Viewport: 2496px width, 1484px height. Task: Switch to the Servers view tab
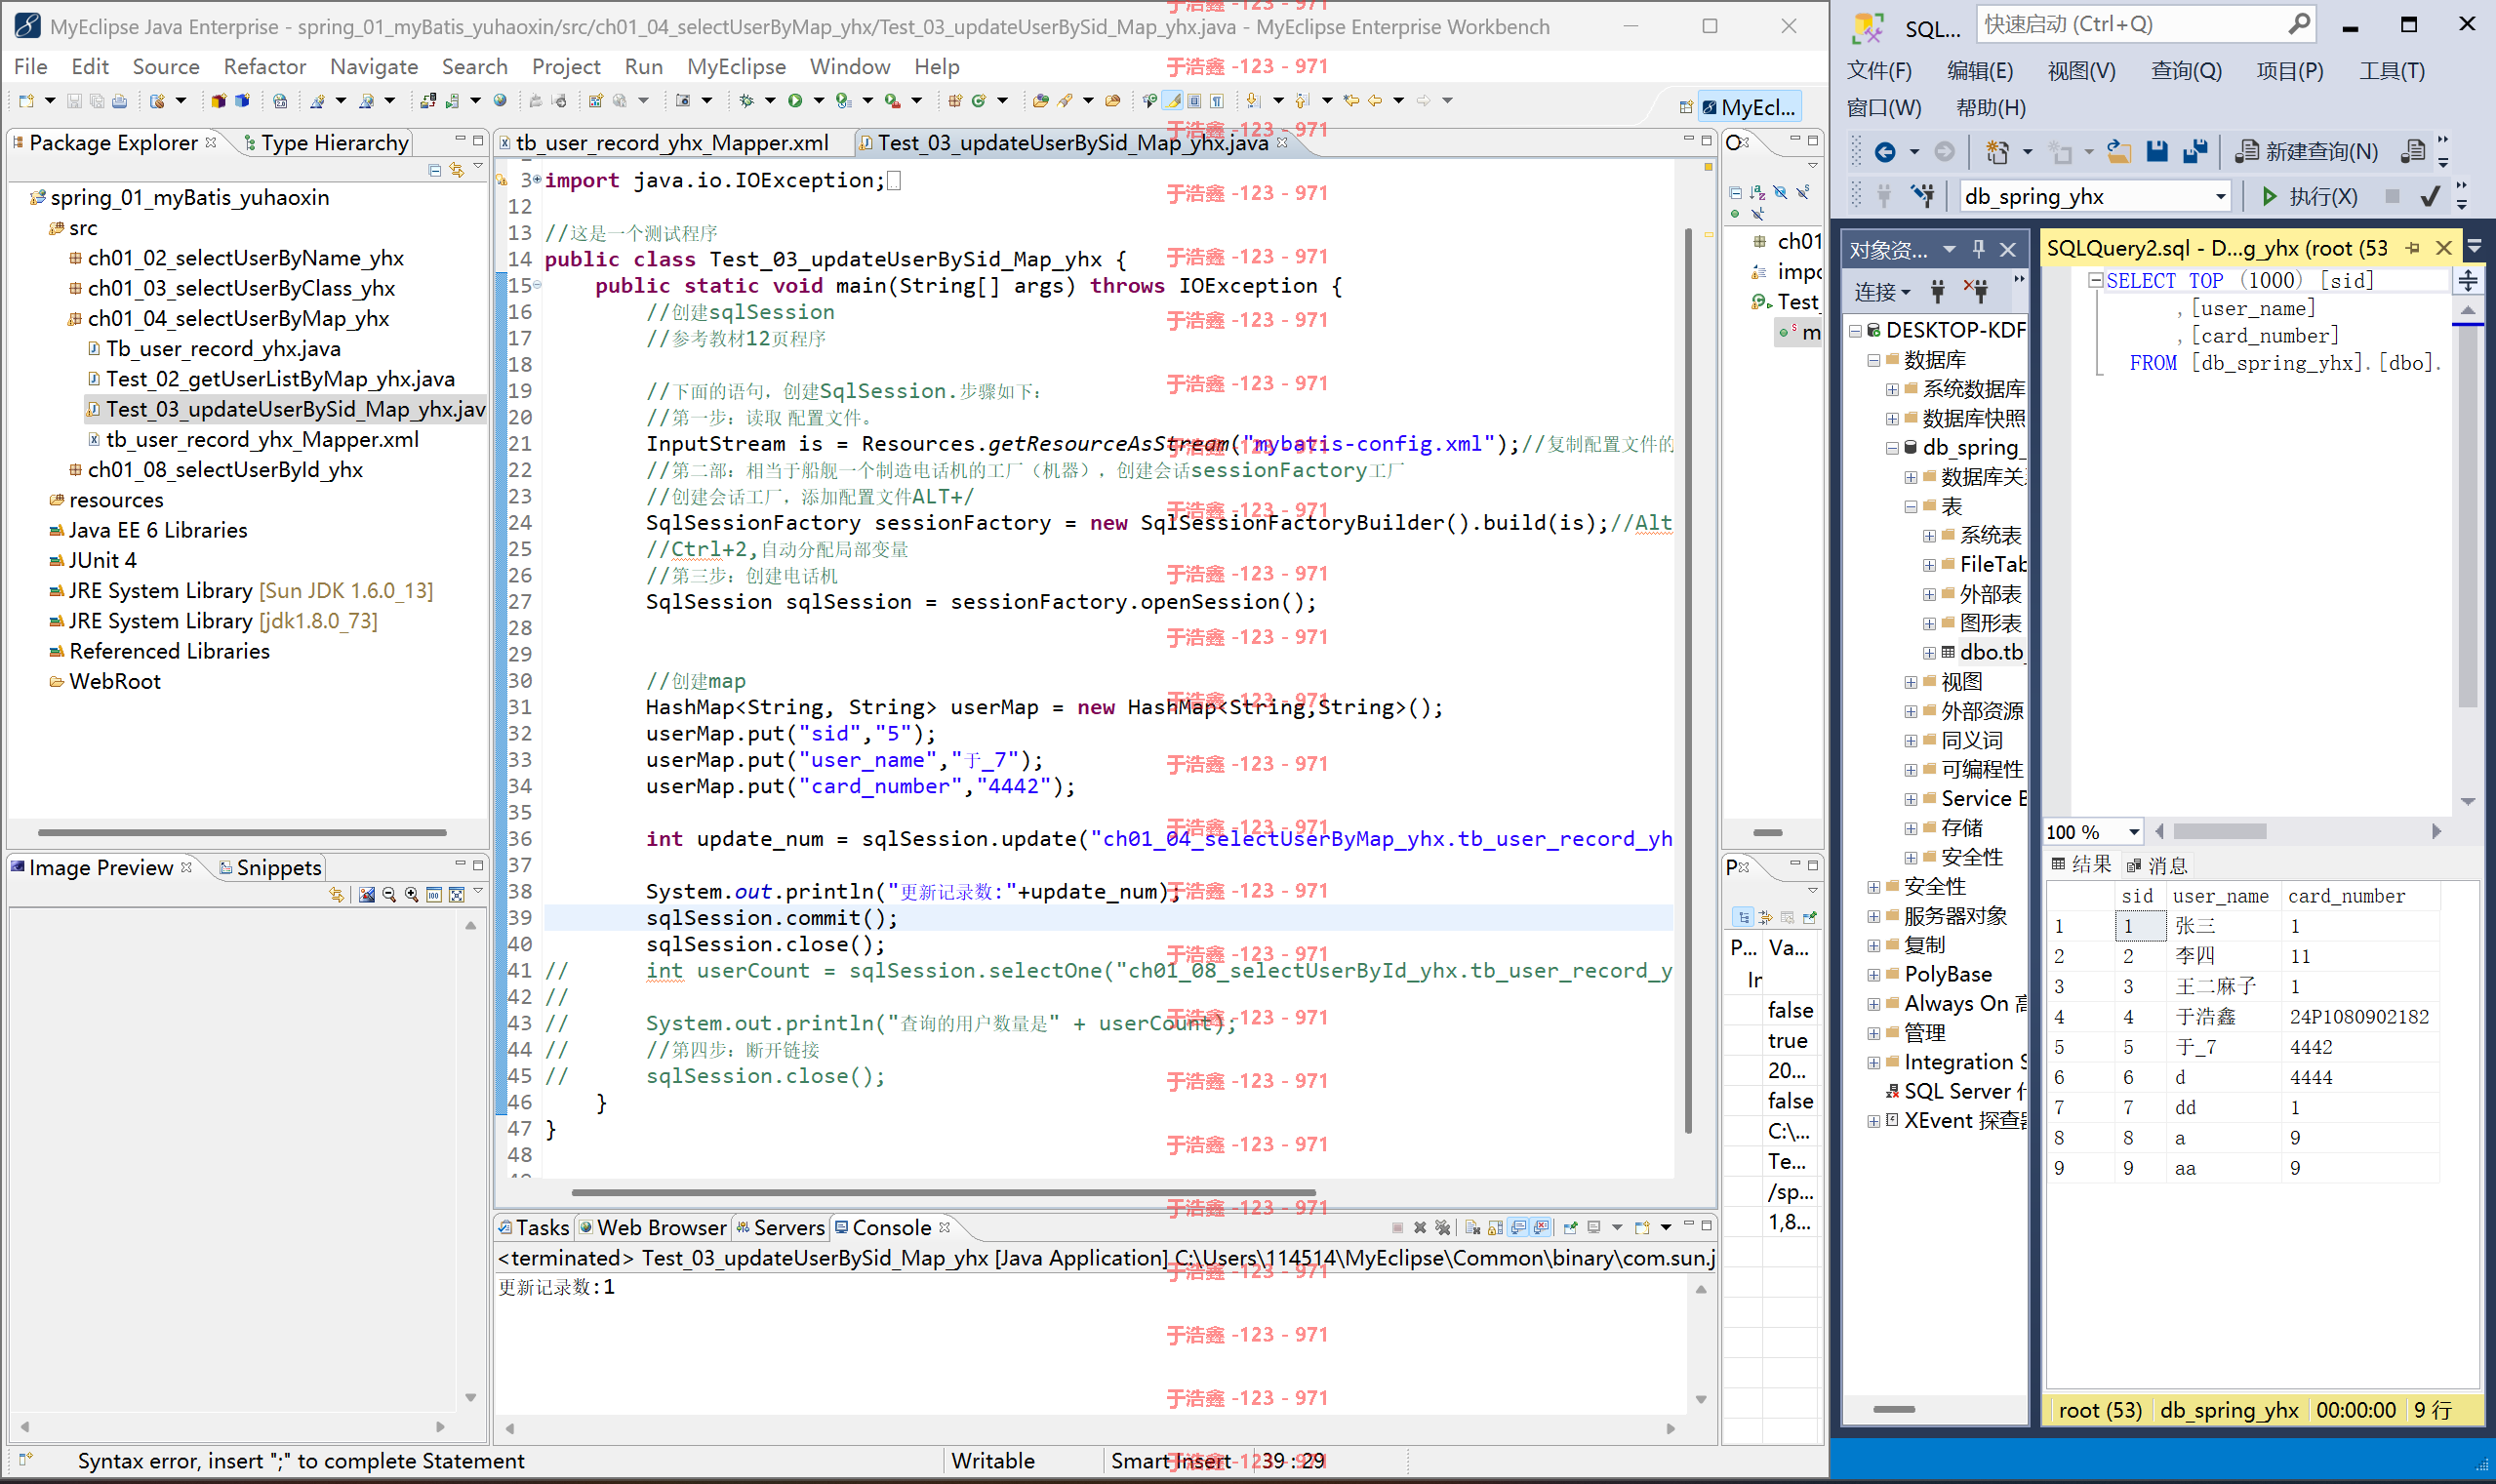780,1227
